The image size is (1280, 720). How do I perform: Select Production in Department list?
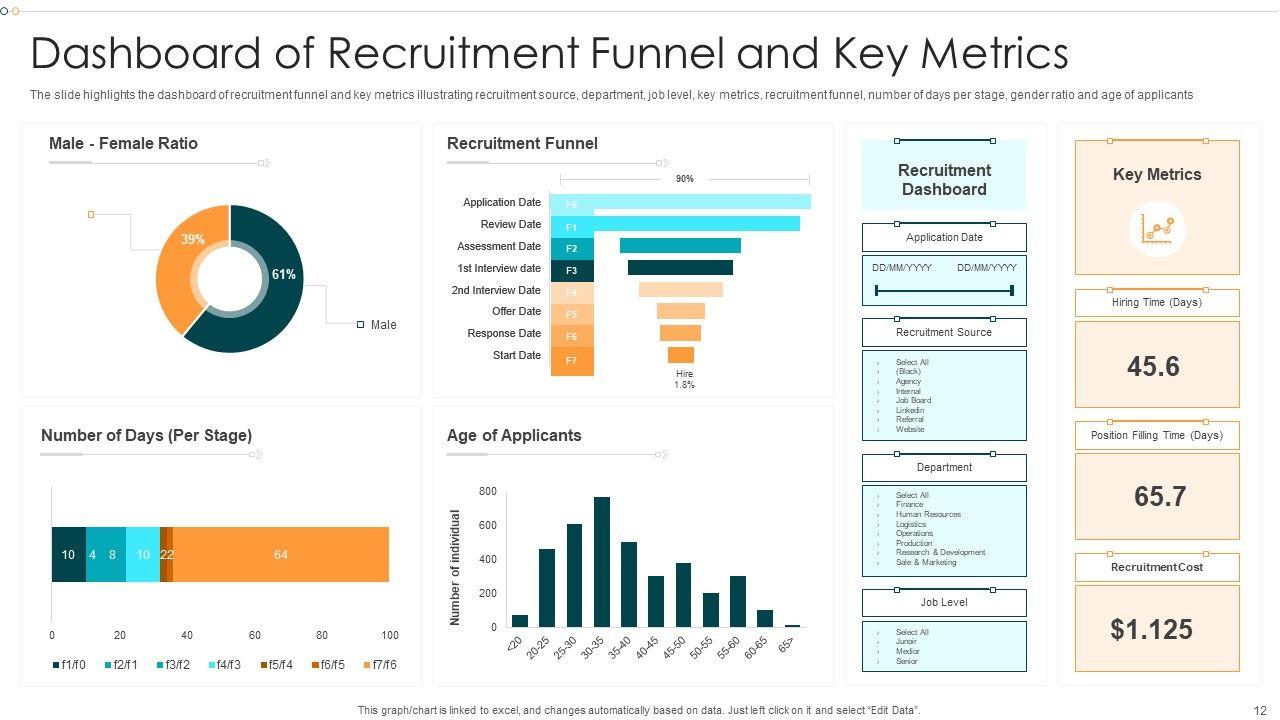pos(914,543)
